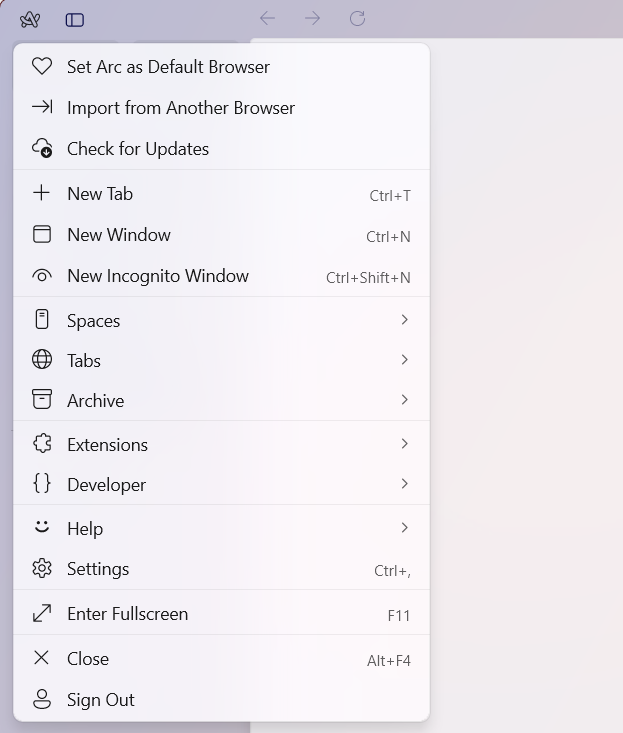Screen dimensions: 623x733
Task: Expand the Archive submenu chevron
Action: coord(404,400)
